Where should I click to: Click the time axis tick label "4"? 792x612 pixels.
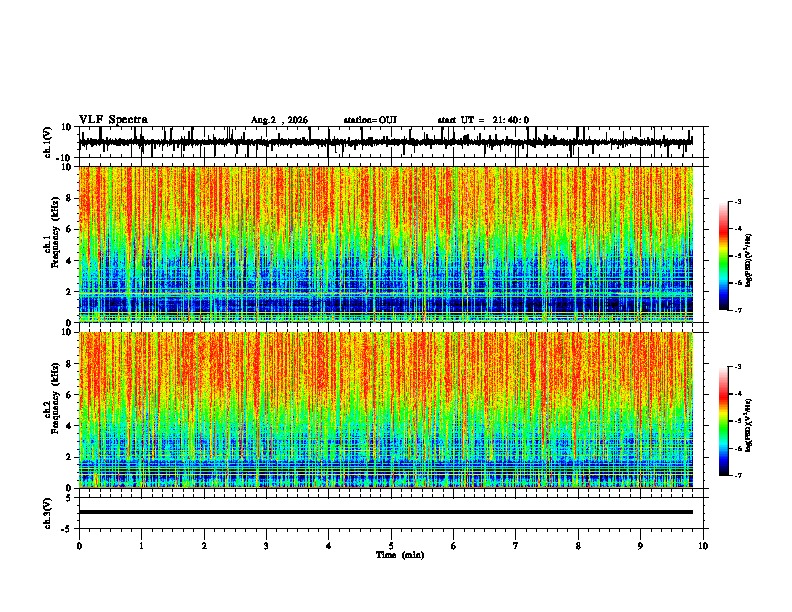pyautogui.click(x=329, y=546)
